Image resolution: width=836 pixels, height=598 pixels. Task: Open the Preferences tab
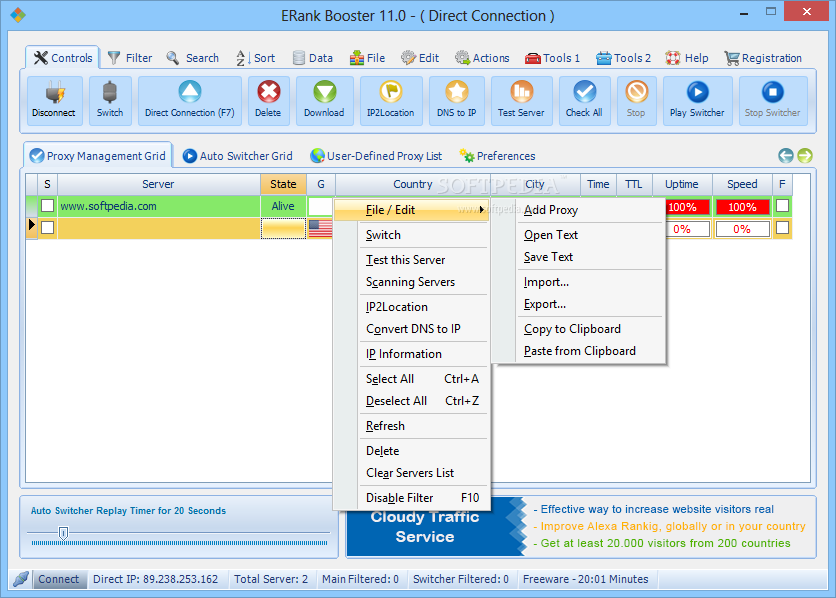[x=497, y=156]
